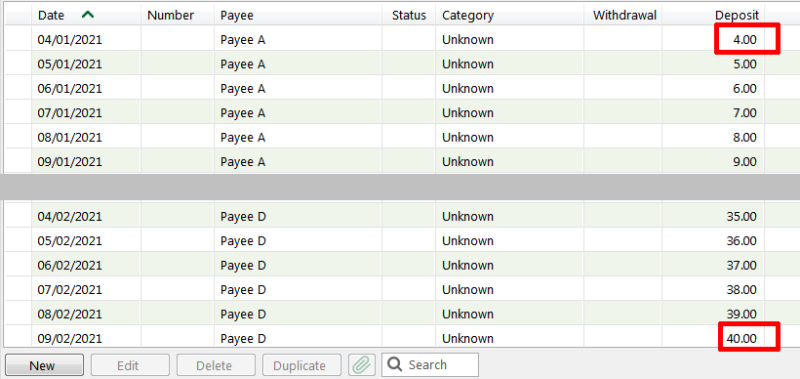This screenshot has width=800, height=379.
Task: Select date cell 07/01/2021
Action: coord(70,112)
